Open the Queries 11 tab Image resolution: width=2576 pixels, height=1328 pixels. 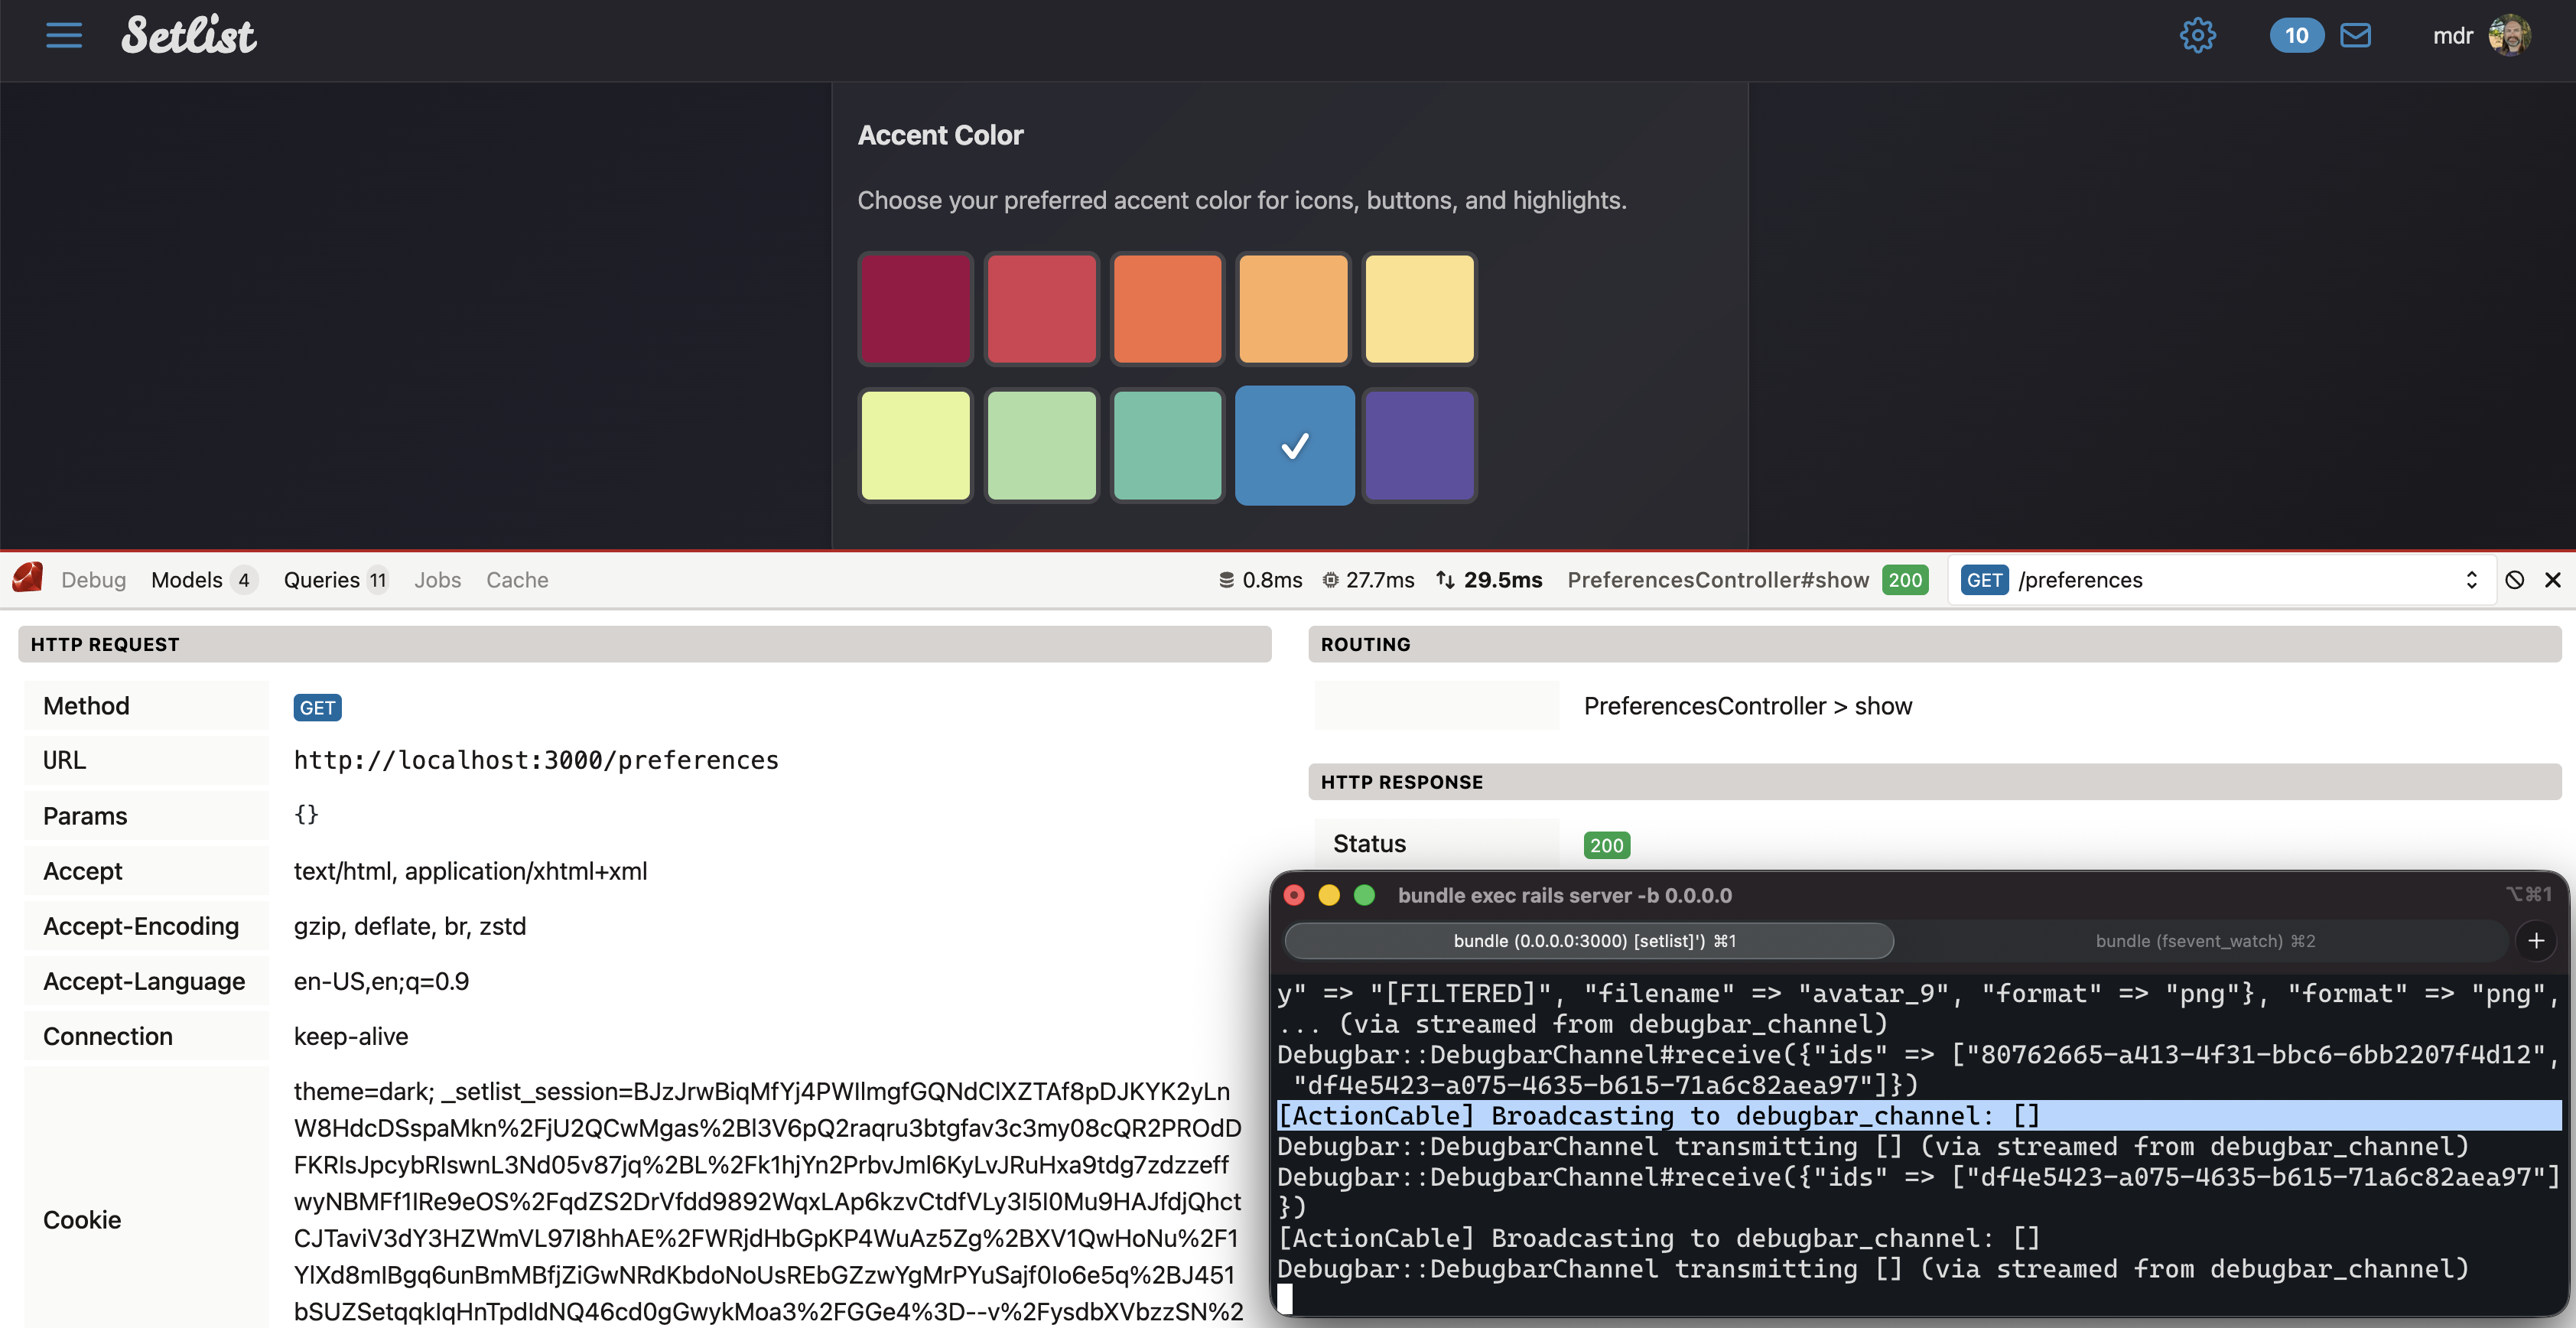coord(335,580)
